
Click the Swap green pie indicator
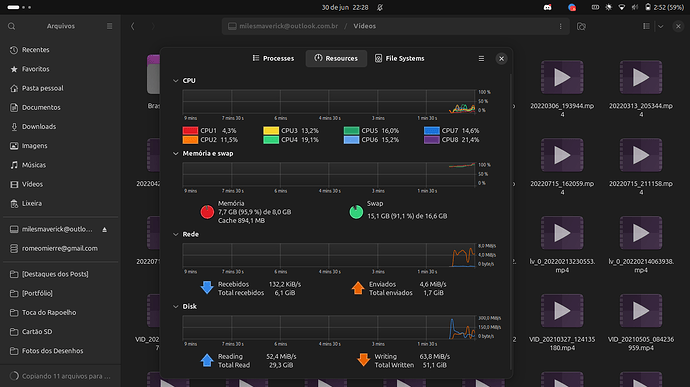[356, 212]
